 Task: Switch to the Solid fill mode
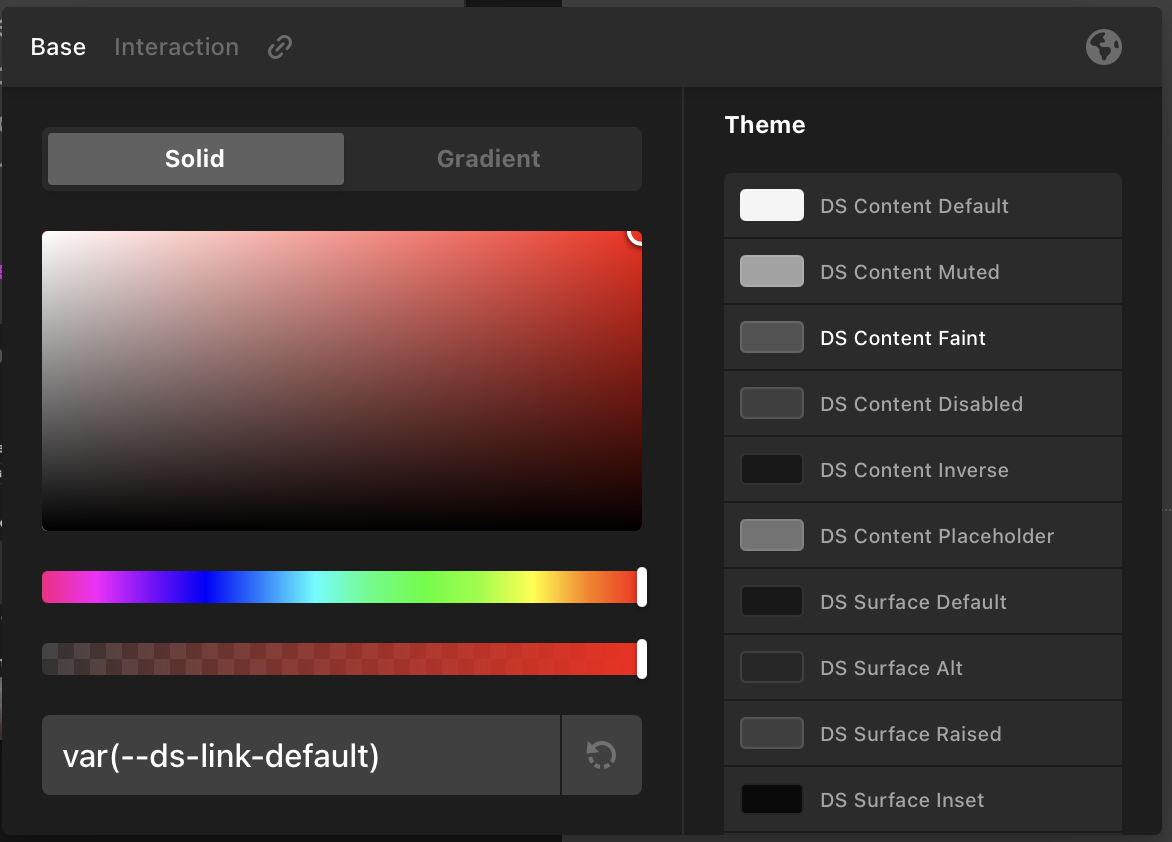[196, 159]
